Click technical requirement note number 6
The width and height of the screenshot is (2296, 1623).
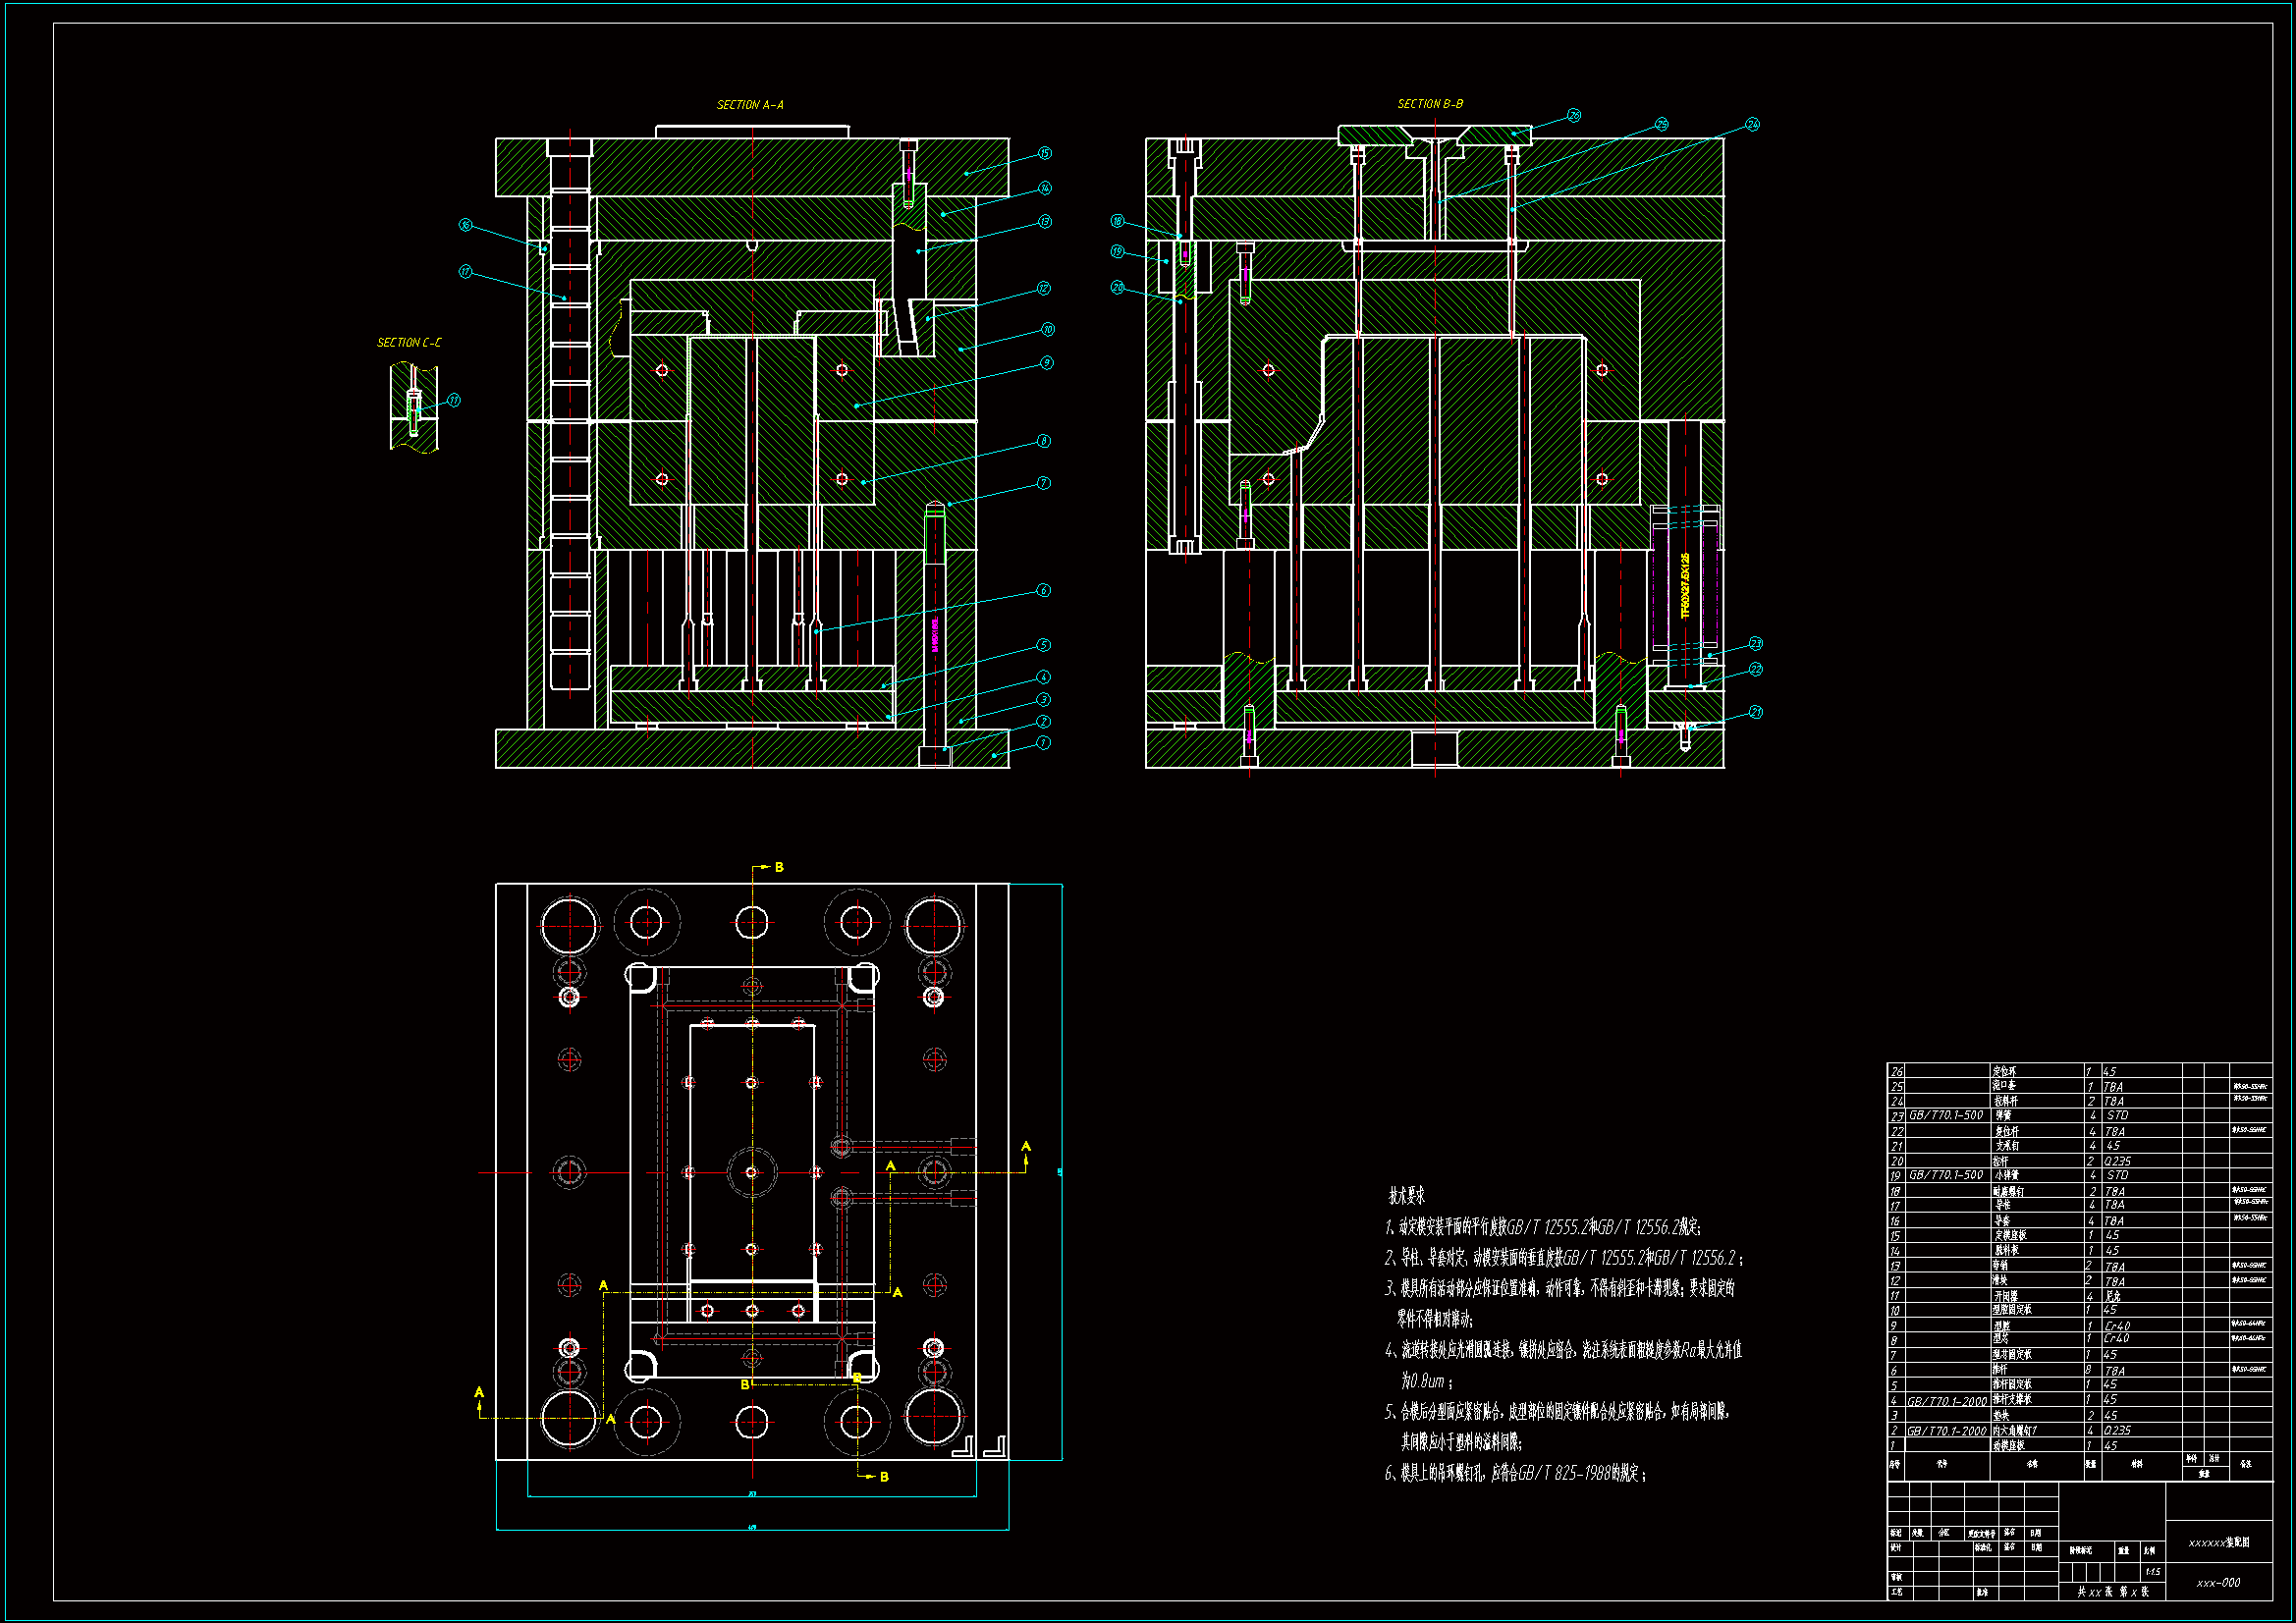coord(1514,1473)
